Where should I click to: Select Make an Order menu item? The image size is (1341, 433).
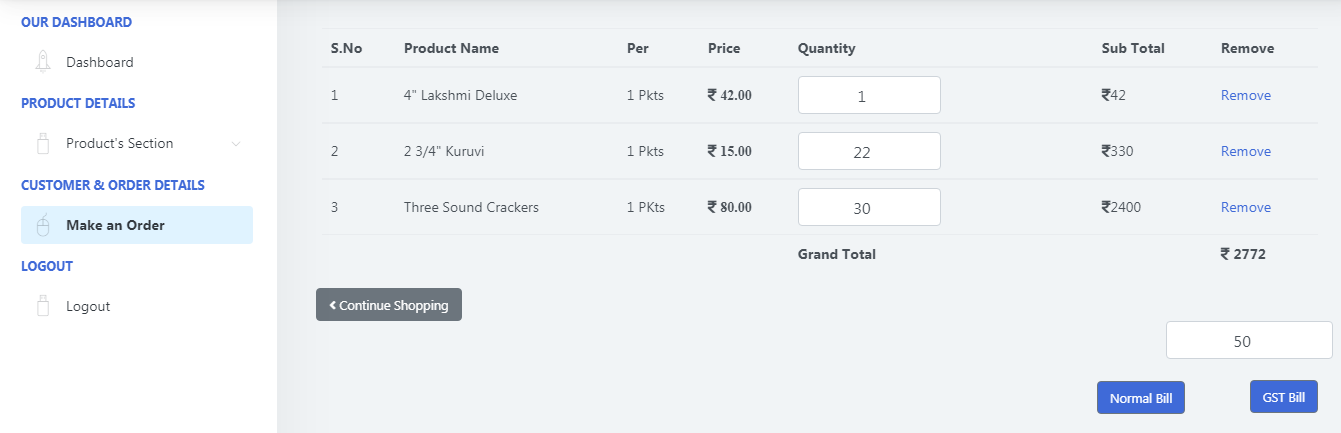click(115, 225)
